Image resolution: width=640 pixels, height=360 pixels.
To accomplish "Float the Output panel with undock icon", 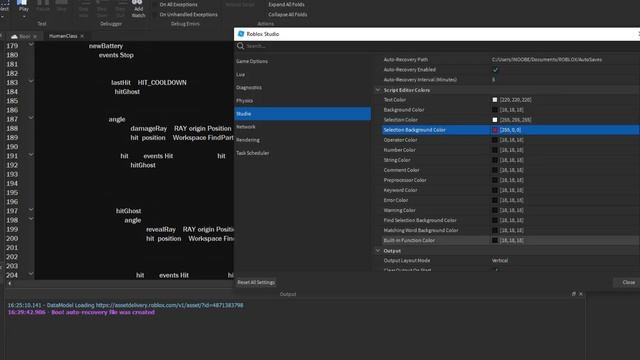I will [x=573, y=294].
